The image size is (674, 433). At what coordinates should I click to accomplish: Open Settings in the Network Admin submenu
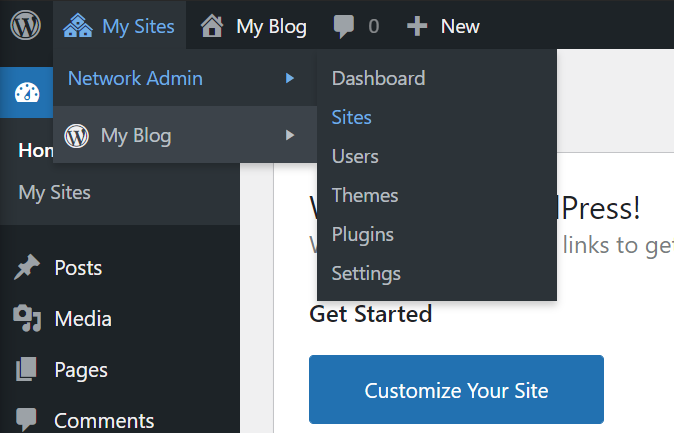(366, 273)
